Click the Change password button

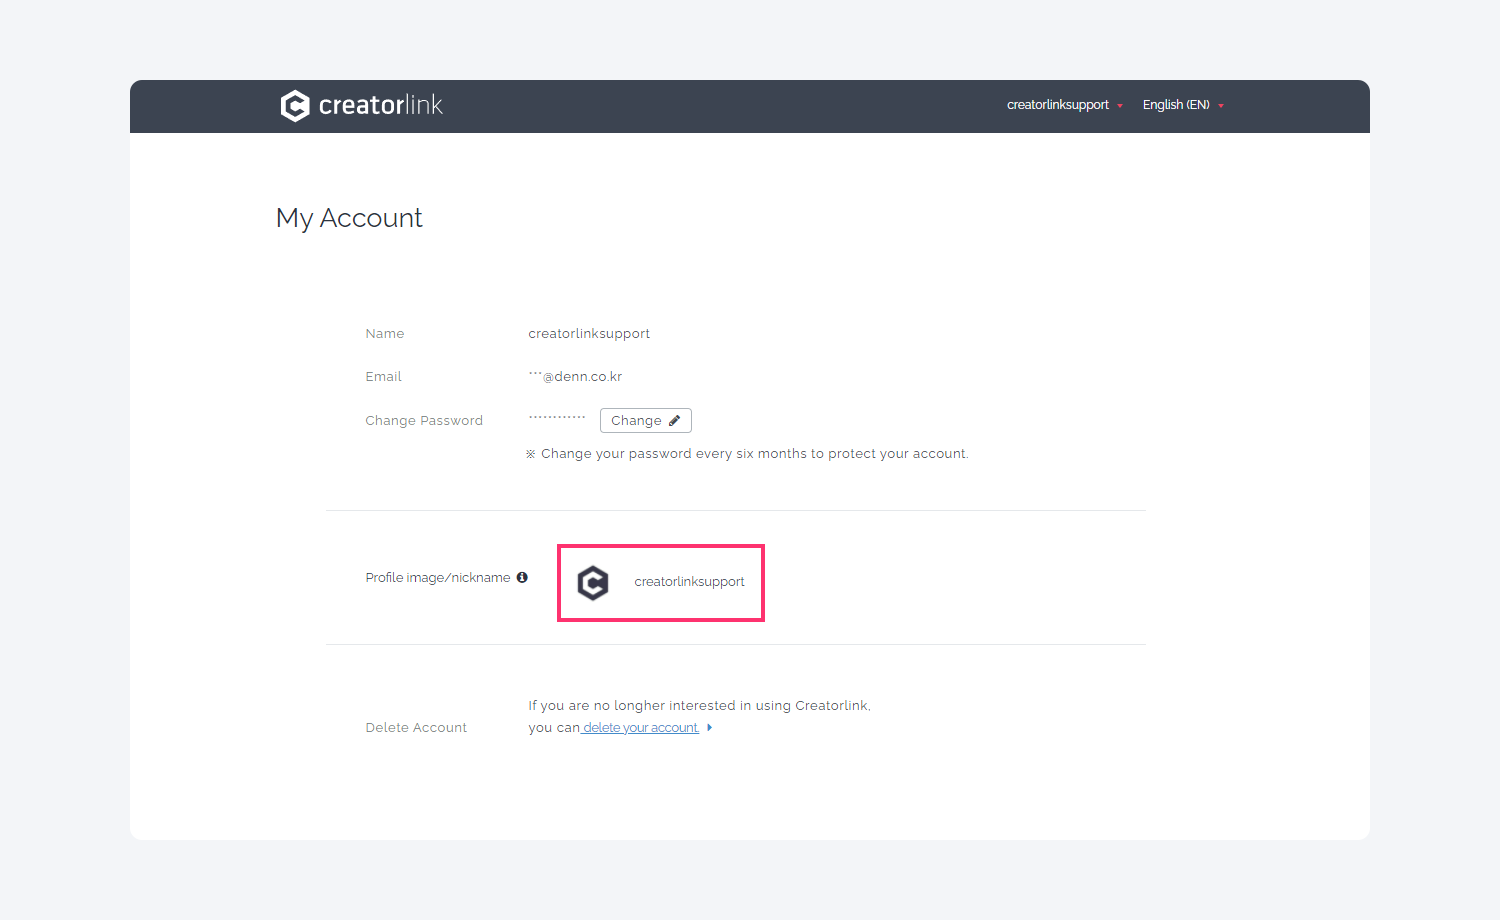(646, 421)
